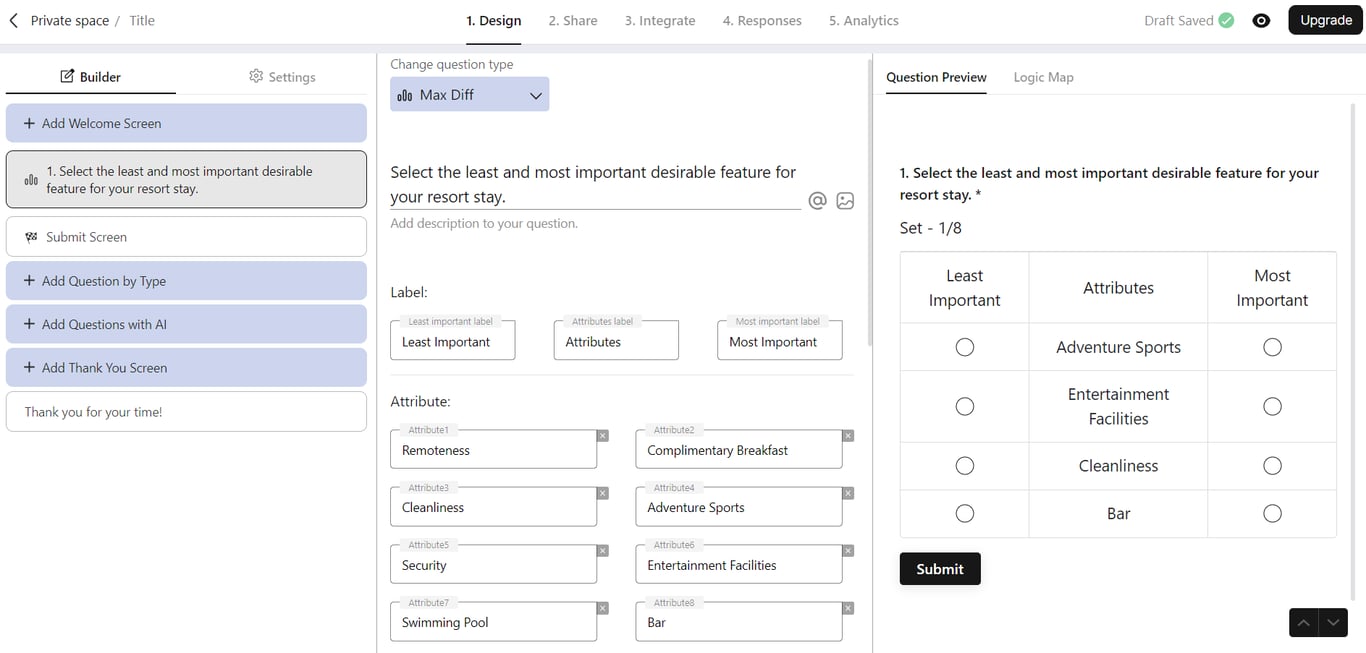Click the up arrow navigation button
The height and width of the screenshot is (653, 1366).
[1304, 622]
